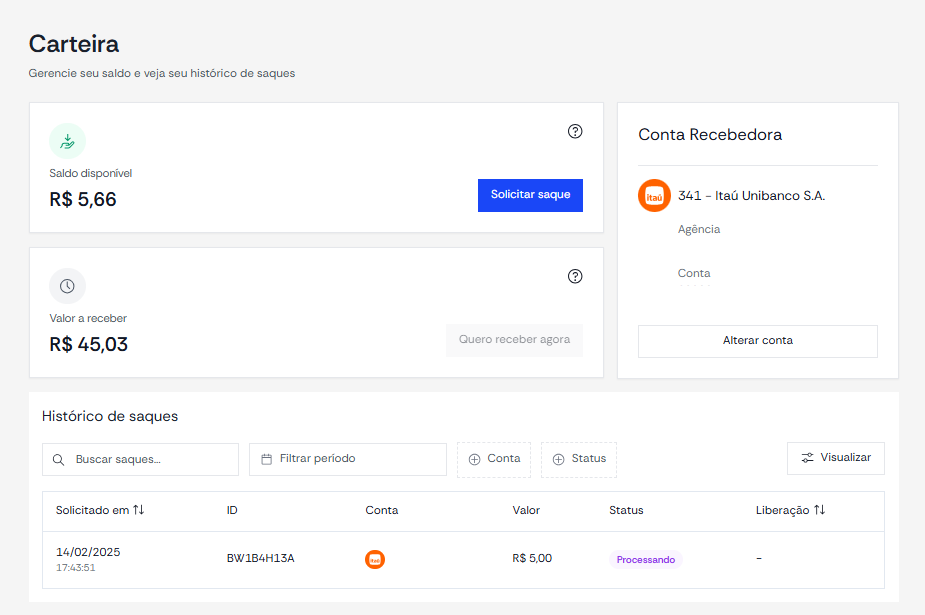Image resolution: width=925 pixels, height=615 pixels.
Task: Click the green hand-deposit balance icon
Action: point(67,142)
